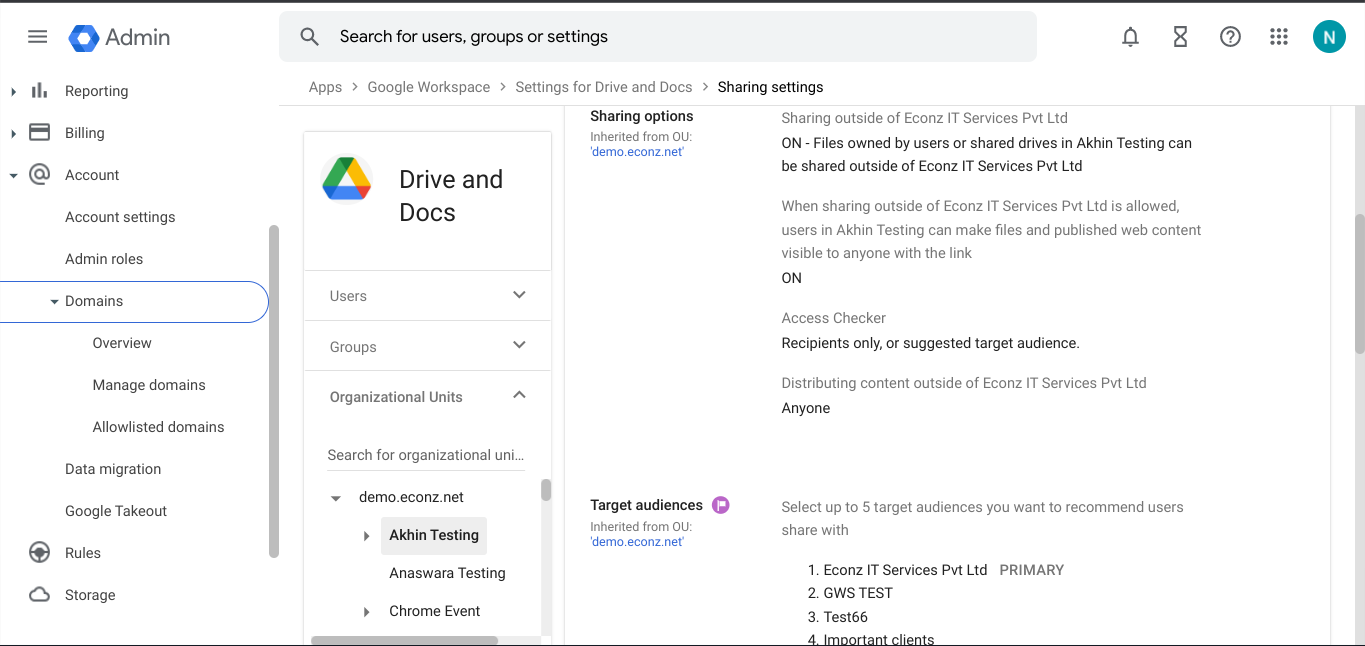Screen dimensions: 1365x646
Task: Open Google Takeout
Action: pos(116,511)
